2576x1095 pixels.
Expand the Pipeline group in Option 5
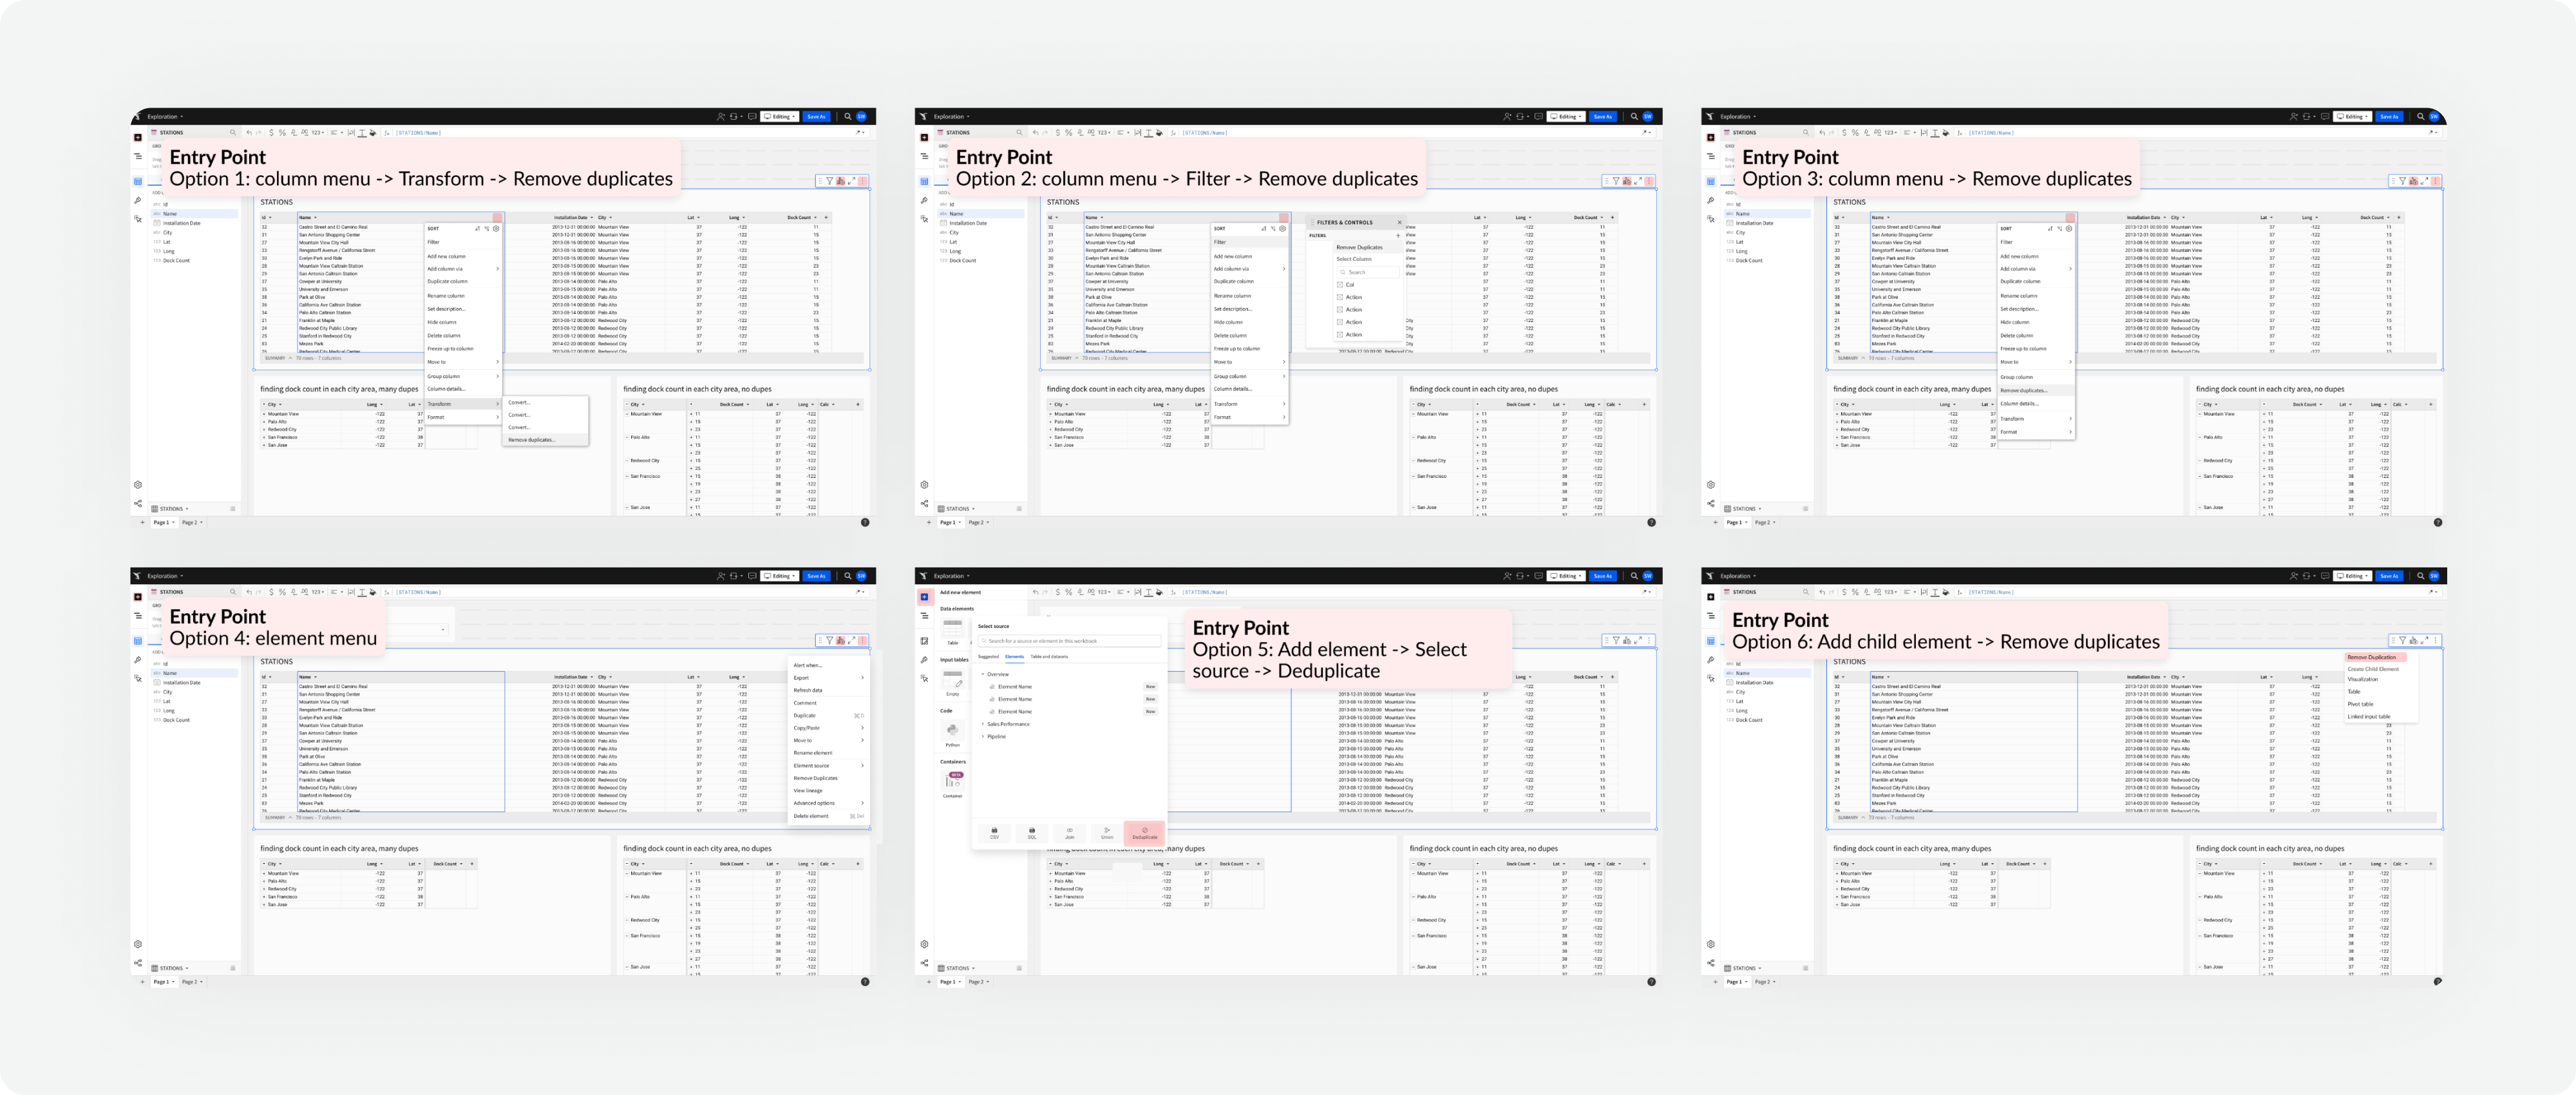(983, 737)
